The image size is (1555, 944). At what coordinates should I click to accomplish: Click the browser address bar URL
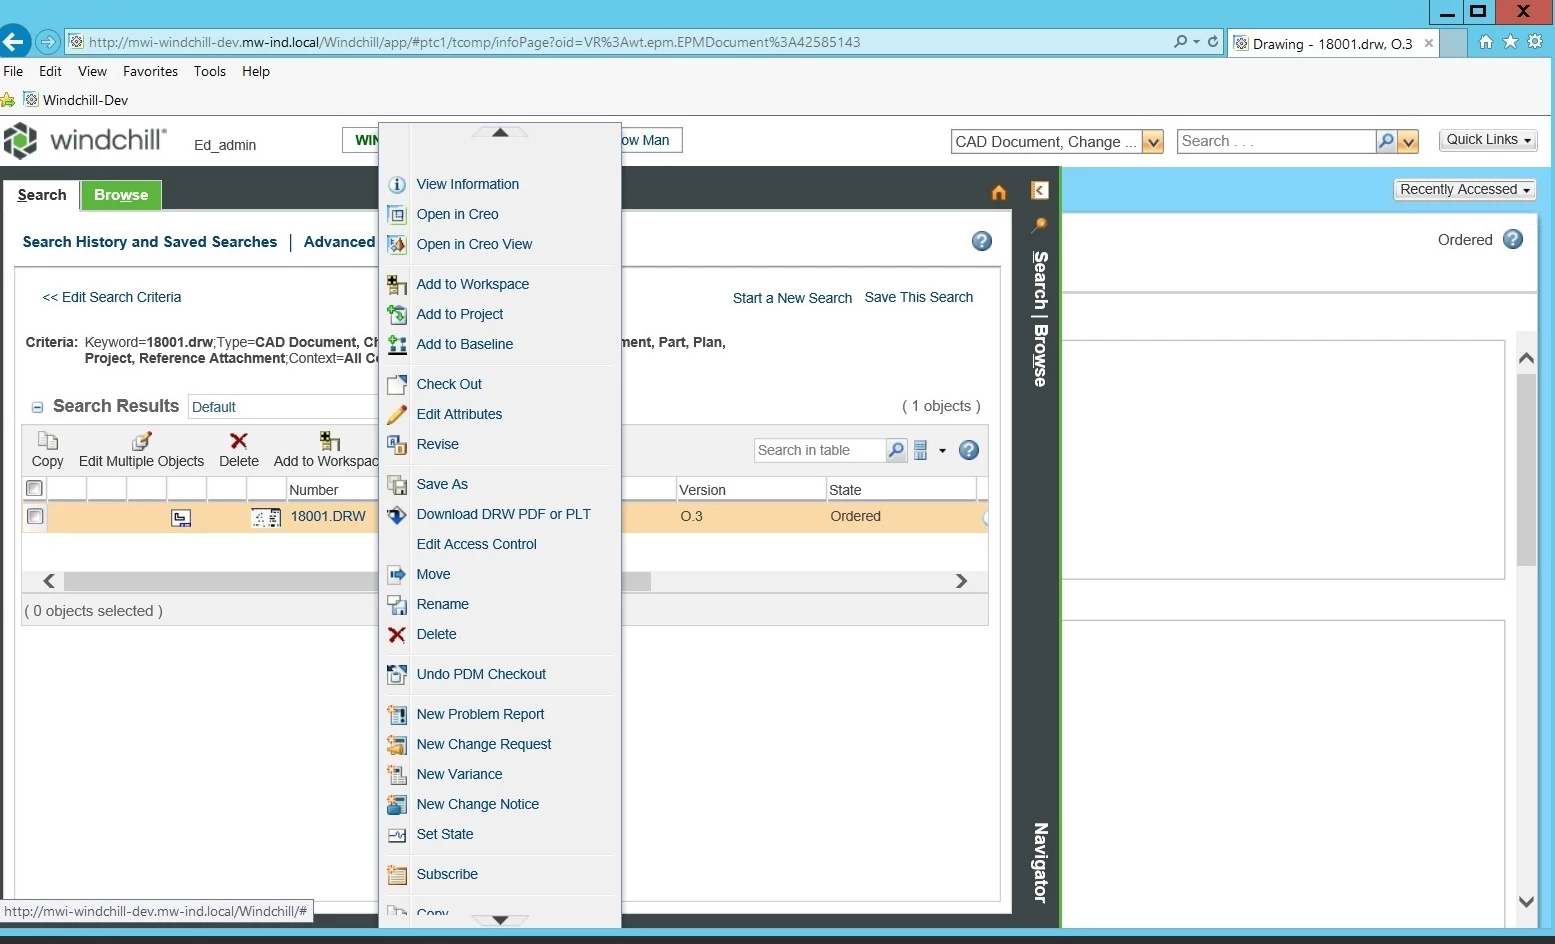474,42
